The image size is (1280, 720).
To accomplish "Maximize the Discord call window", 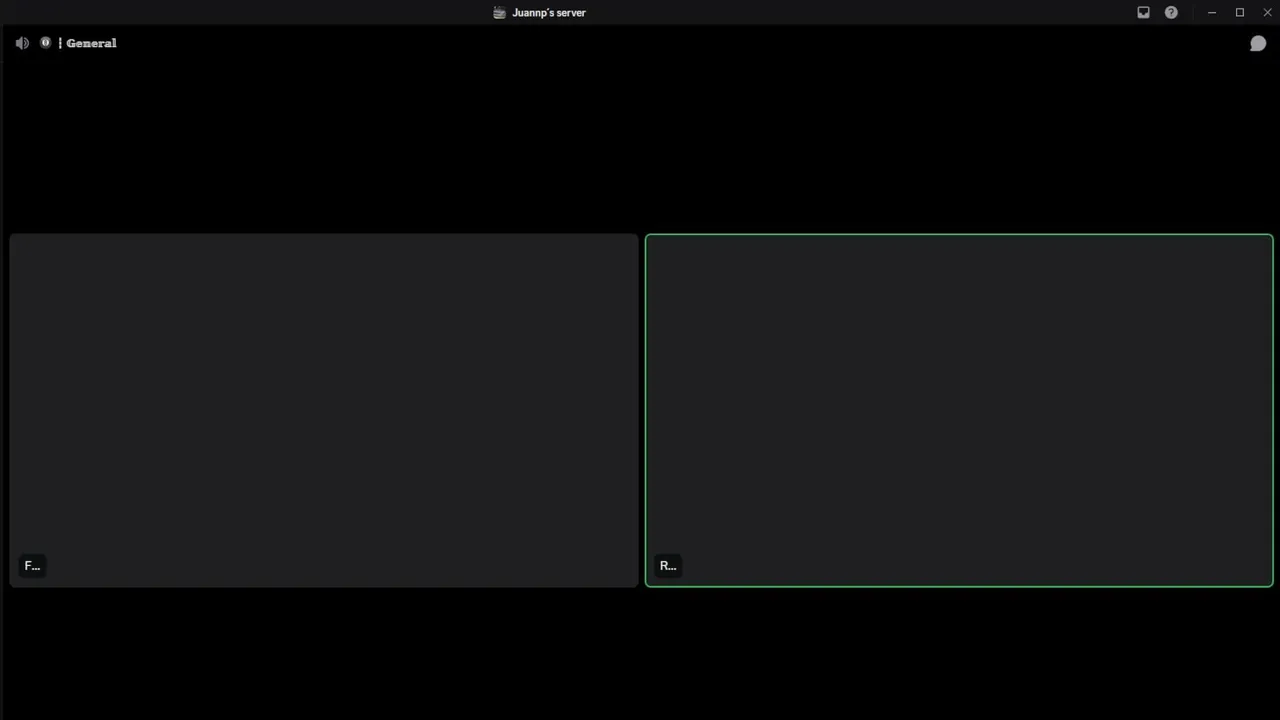I will click(1240, 12).
